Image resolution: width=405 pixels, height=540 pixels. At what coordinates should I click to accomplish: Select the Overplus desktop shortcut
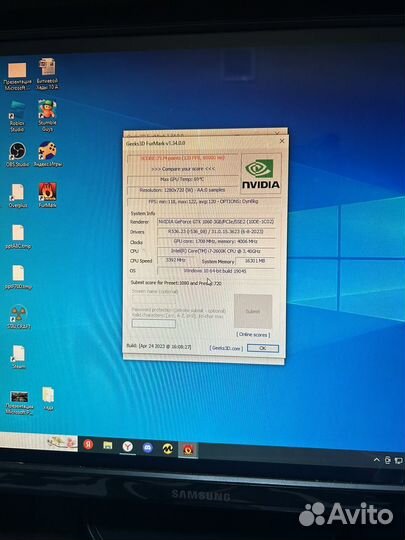point(18,195)
